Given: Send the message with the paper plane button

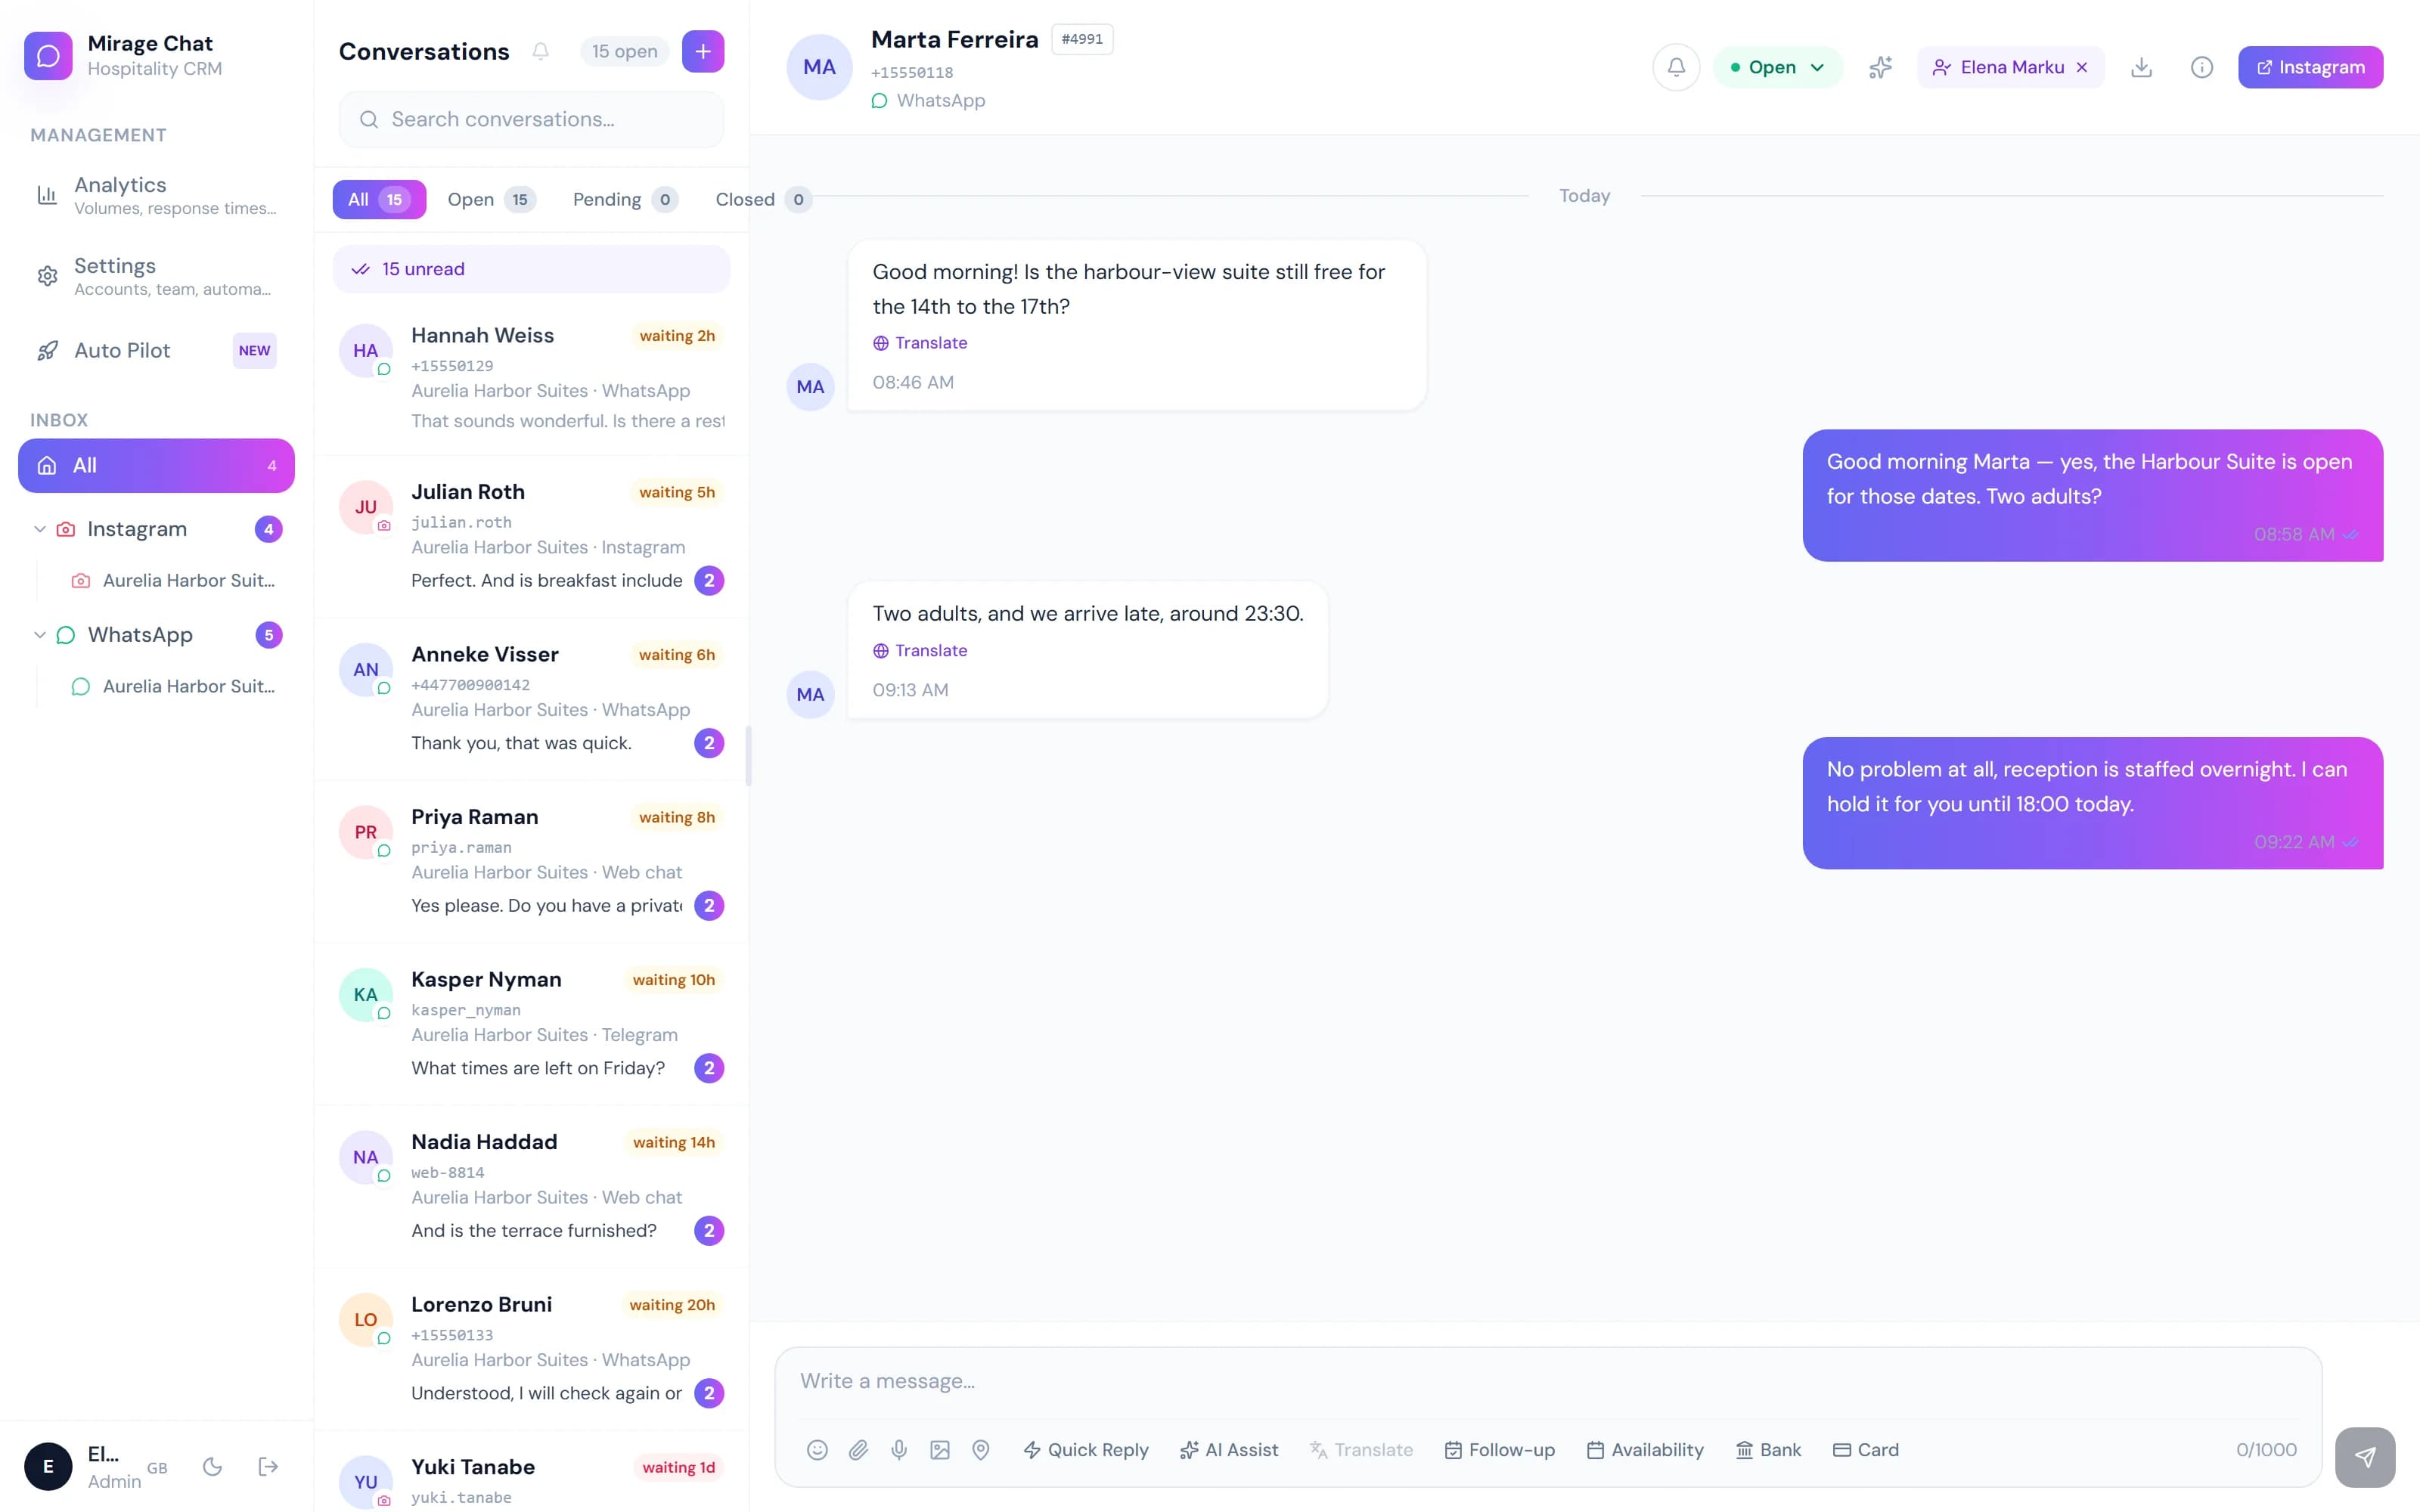Looking at the screenshot, I should point(2365,1457).
